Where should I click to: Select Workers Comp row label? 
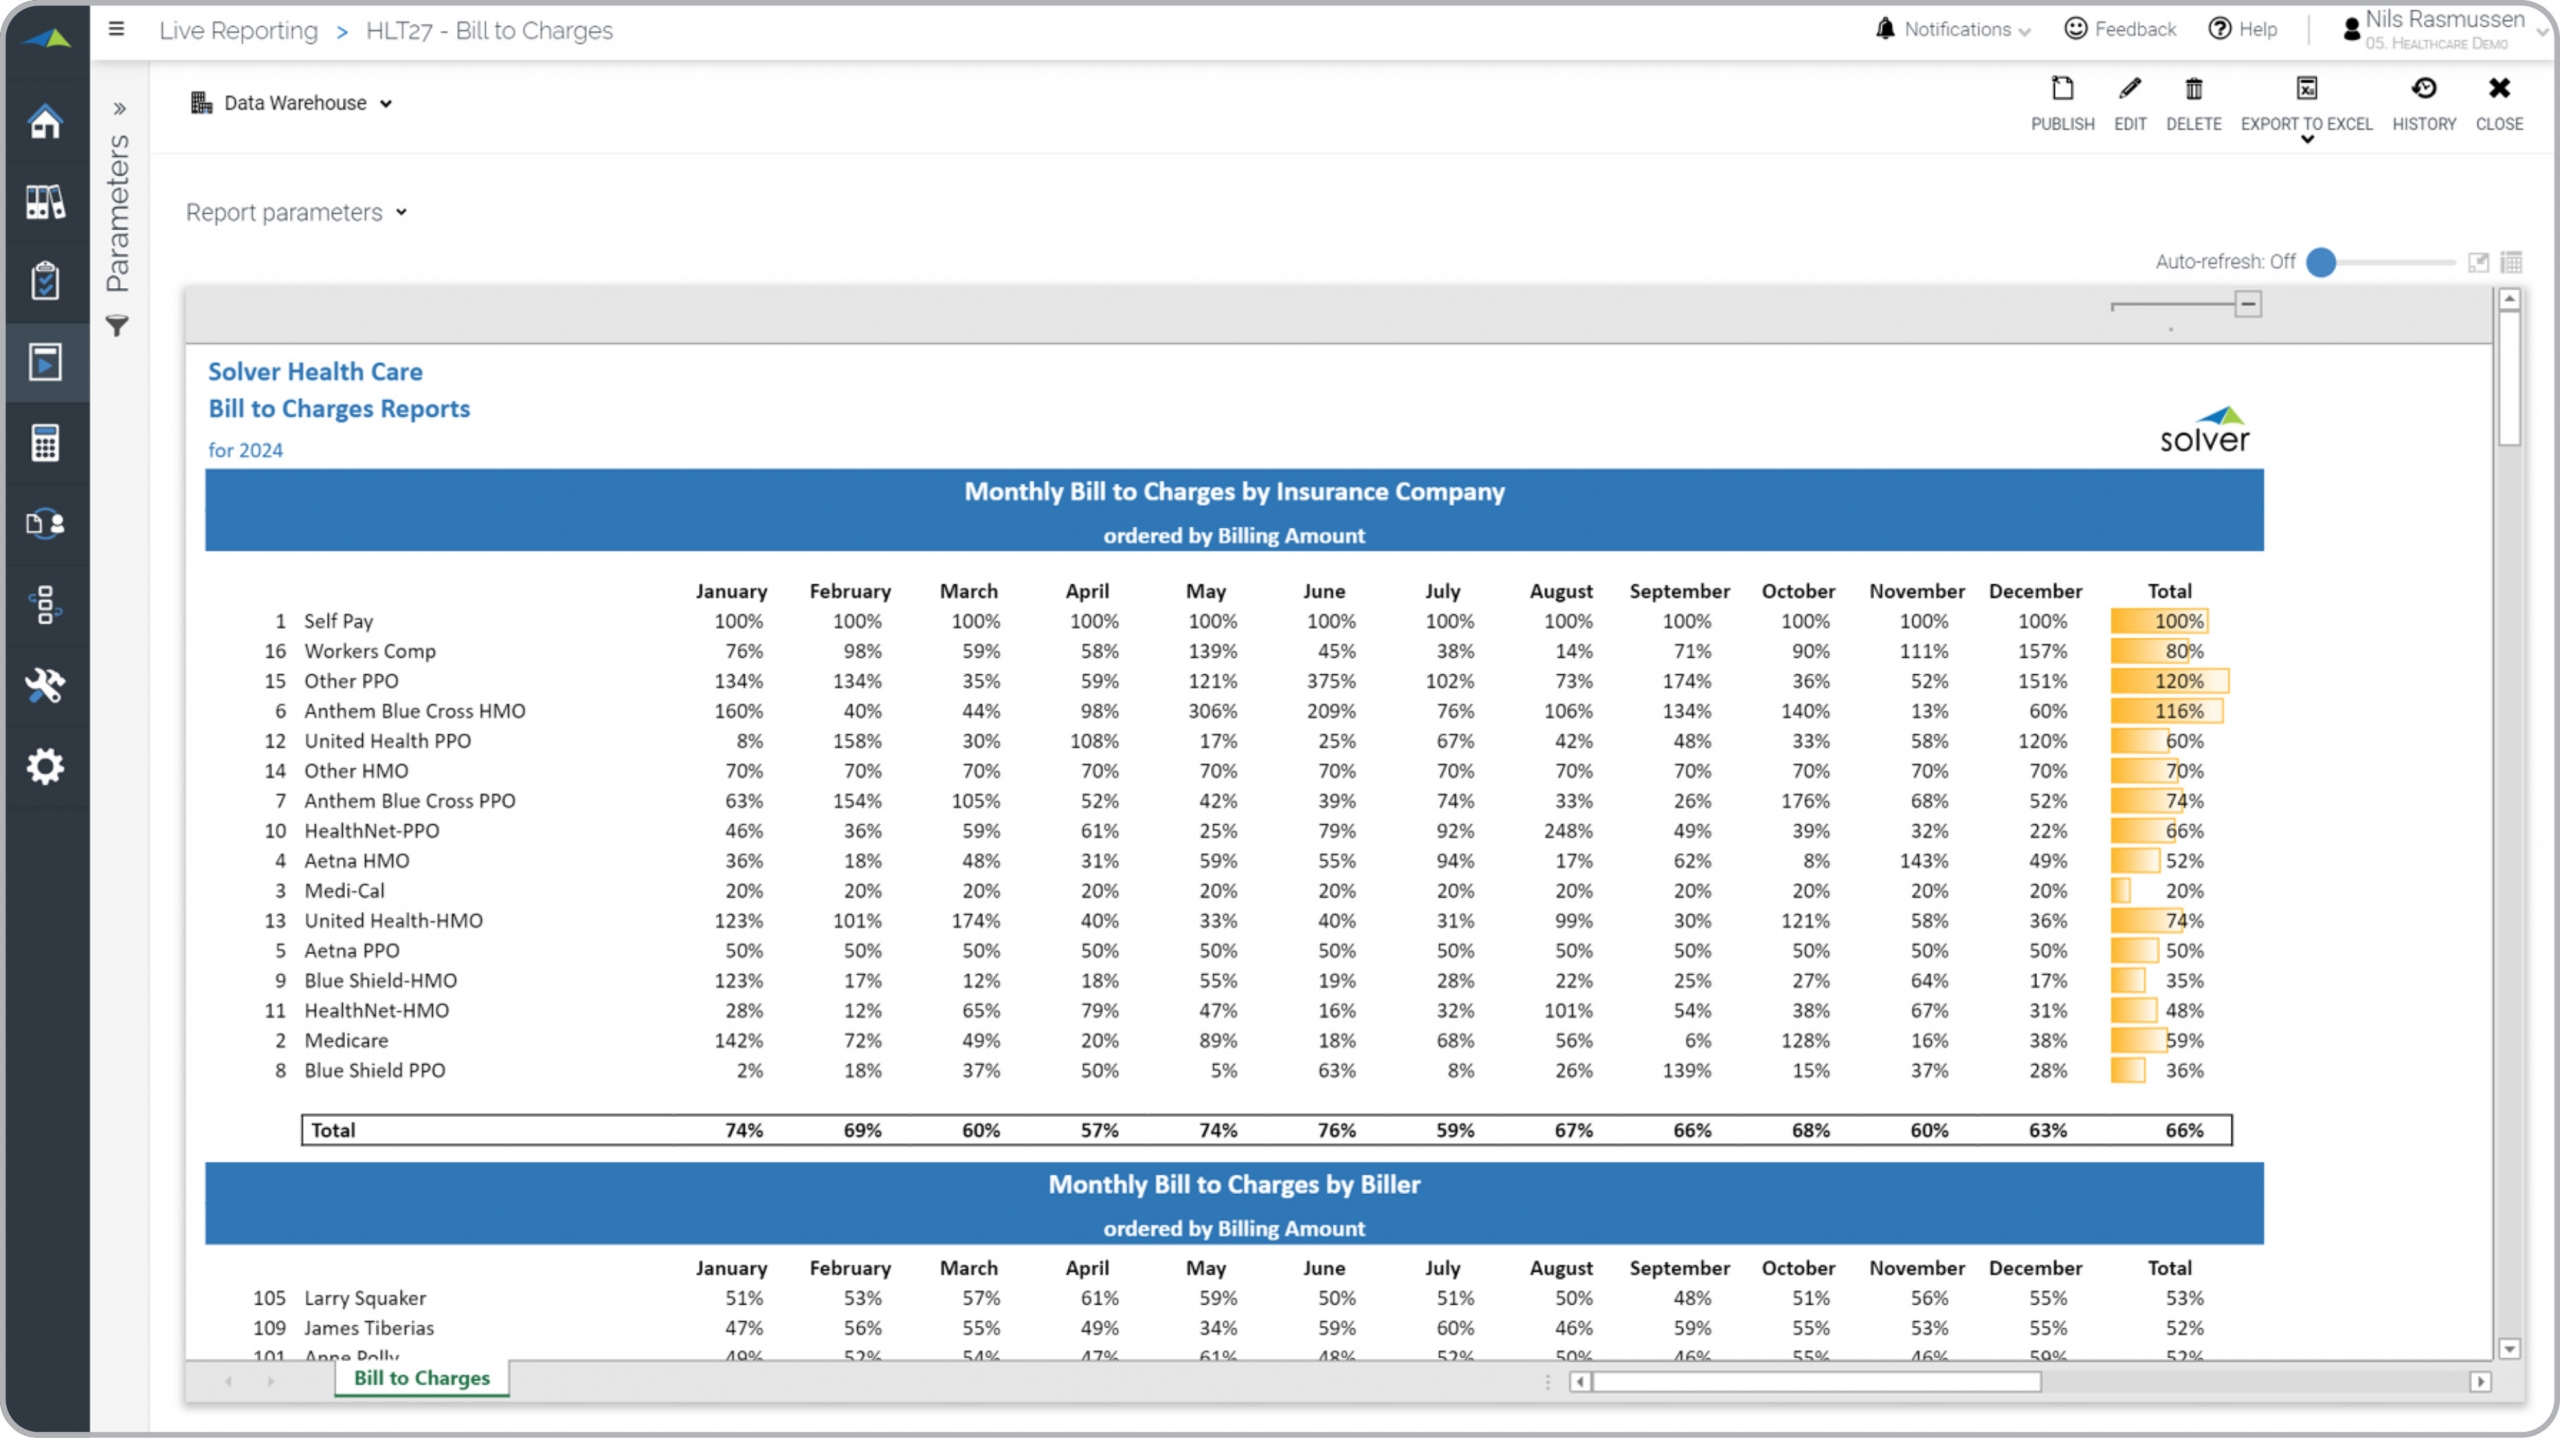(370, 651)
